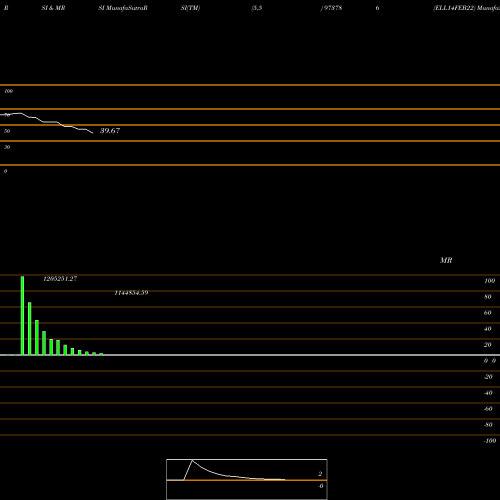Viewport: 500px width, 500px height.
Task: Click the 1144854.59 value label
Action: pos(131,293)
